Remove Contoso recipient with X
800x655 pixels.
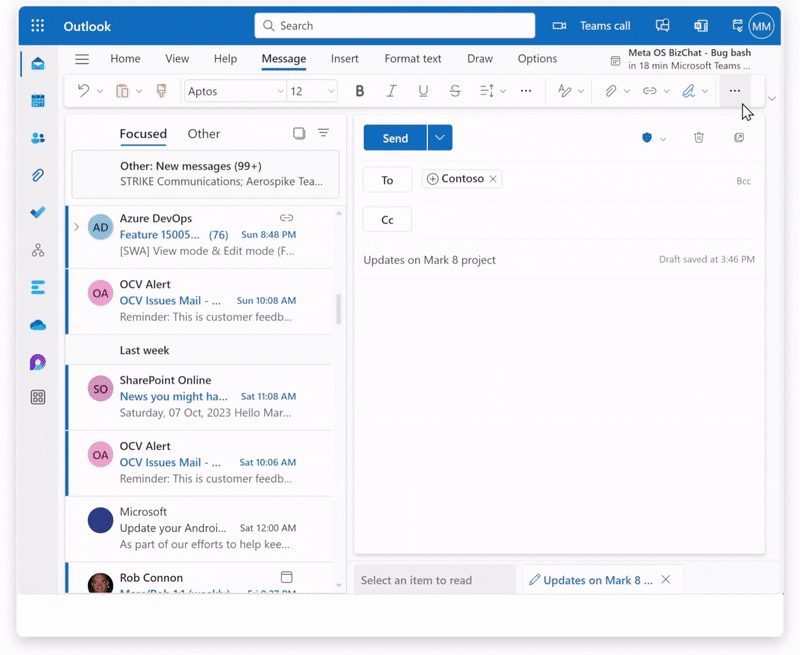(x=493, y=179)
